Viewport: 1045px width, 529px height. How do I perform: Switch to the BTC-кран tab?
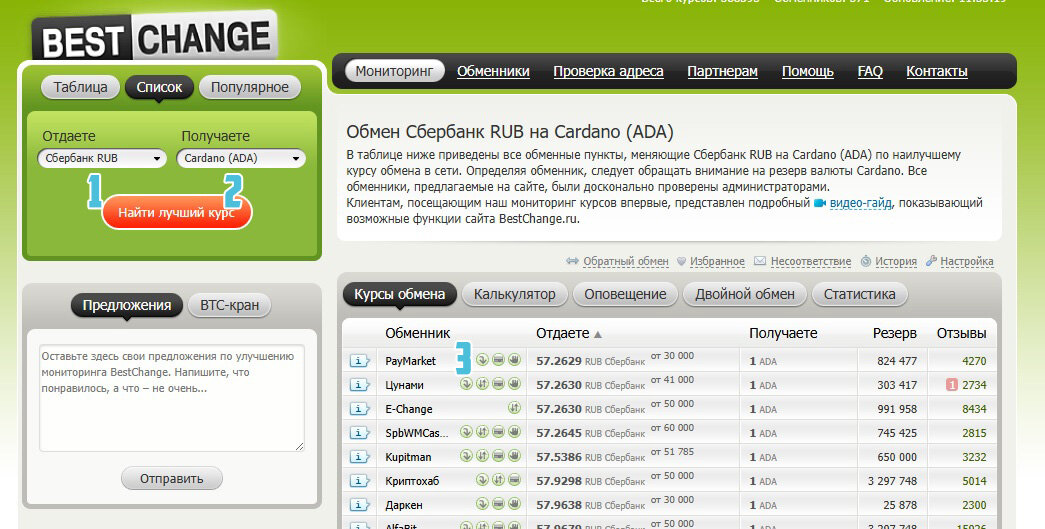click(230, 306)
